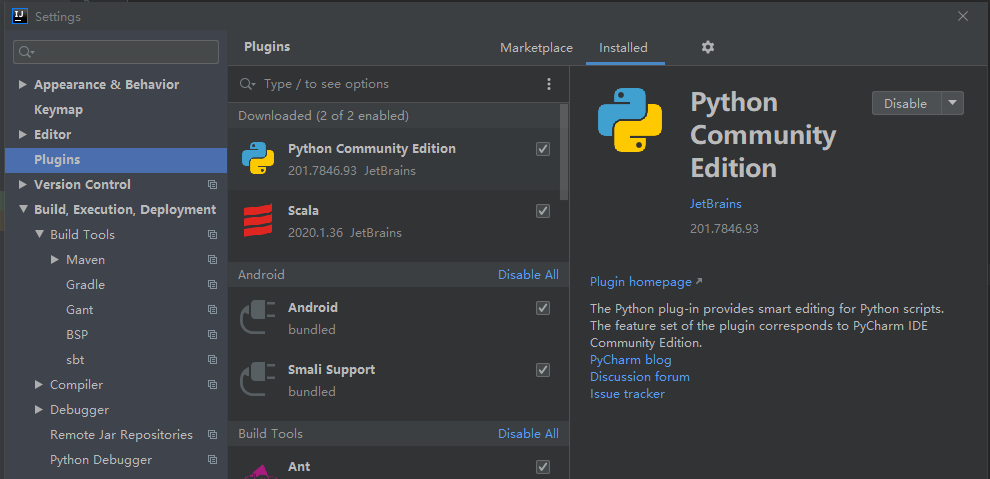Click the plugins settings gear icon
The image size is (990, 479).
click(x=708, y=47)
